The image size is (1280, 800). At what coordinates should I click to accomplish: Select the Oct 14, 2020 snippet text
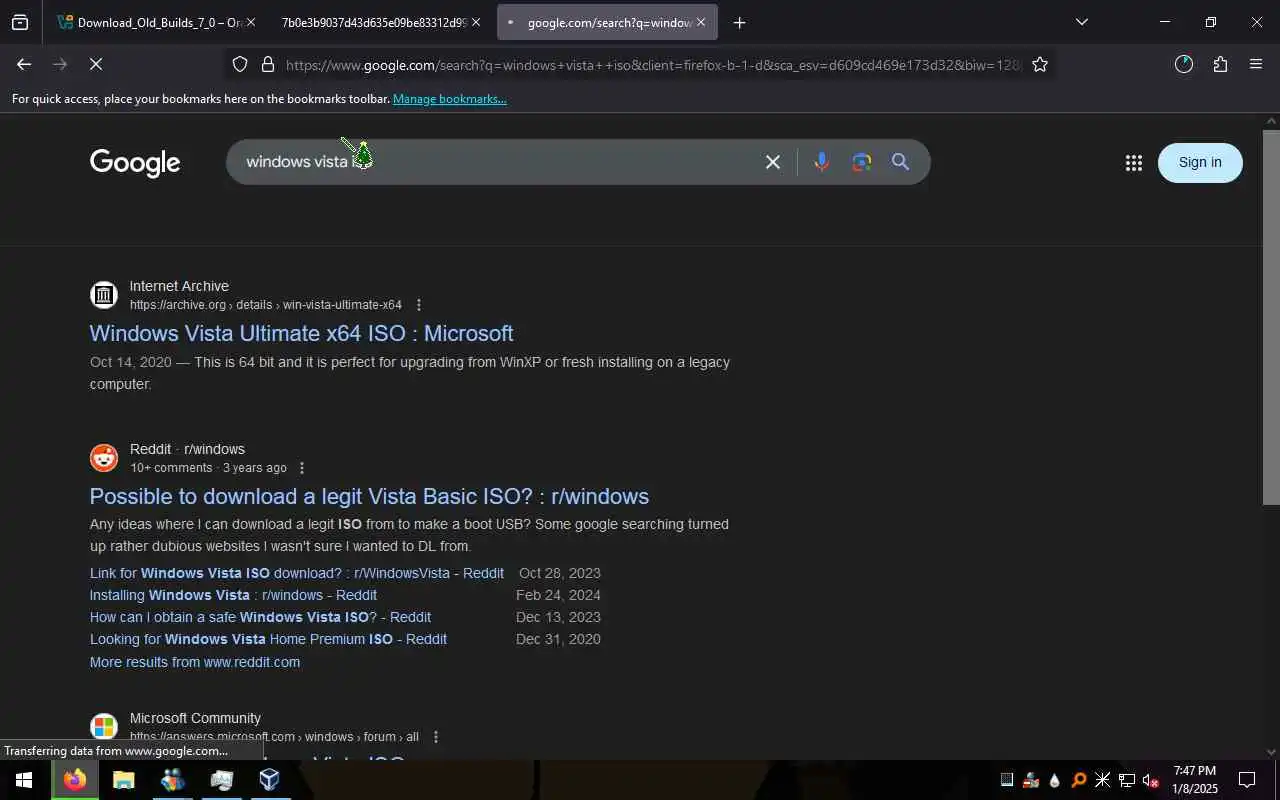pos(131,362)
